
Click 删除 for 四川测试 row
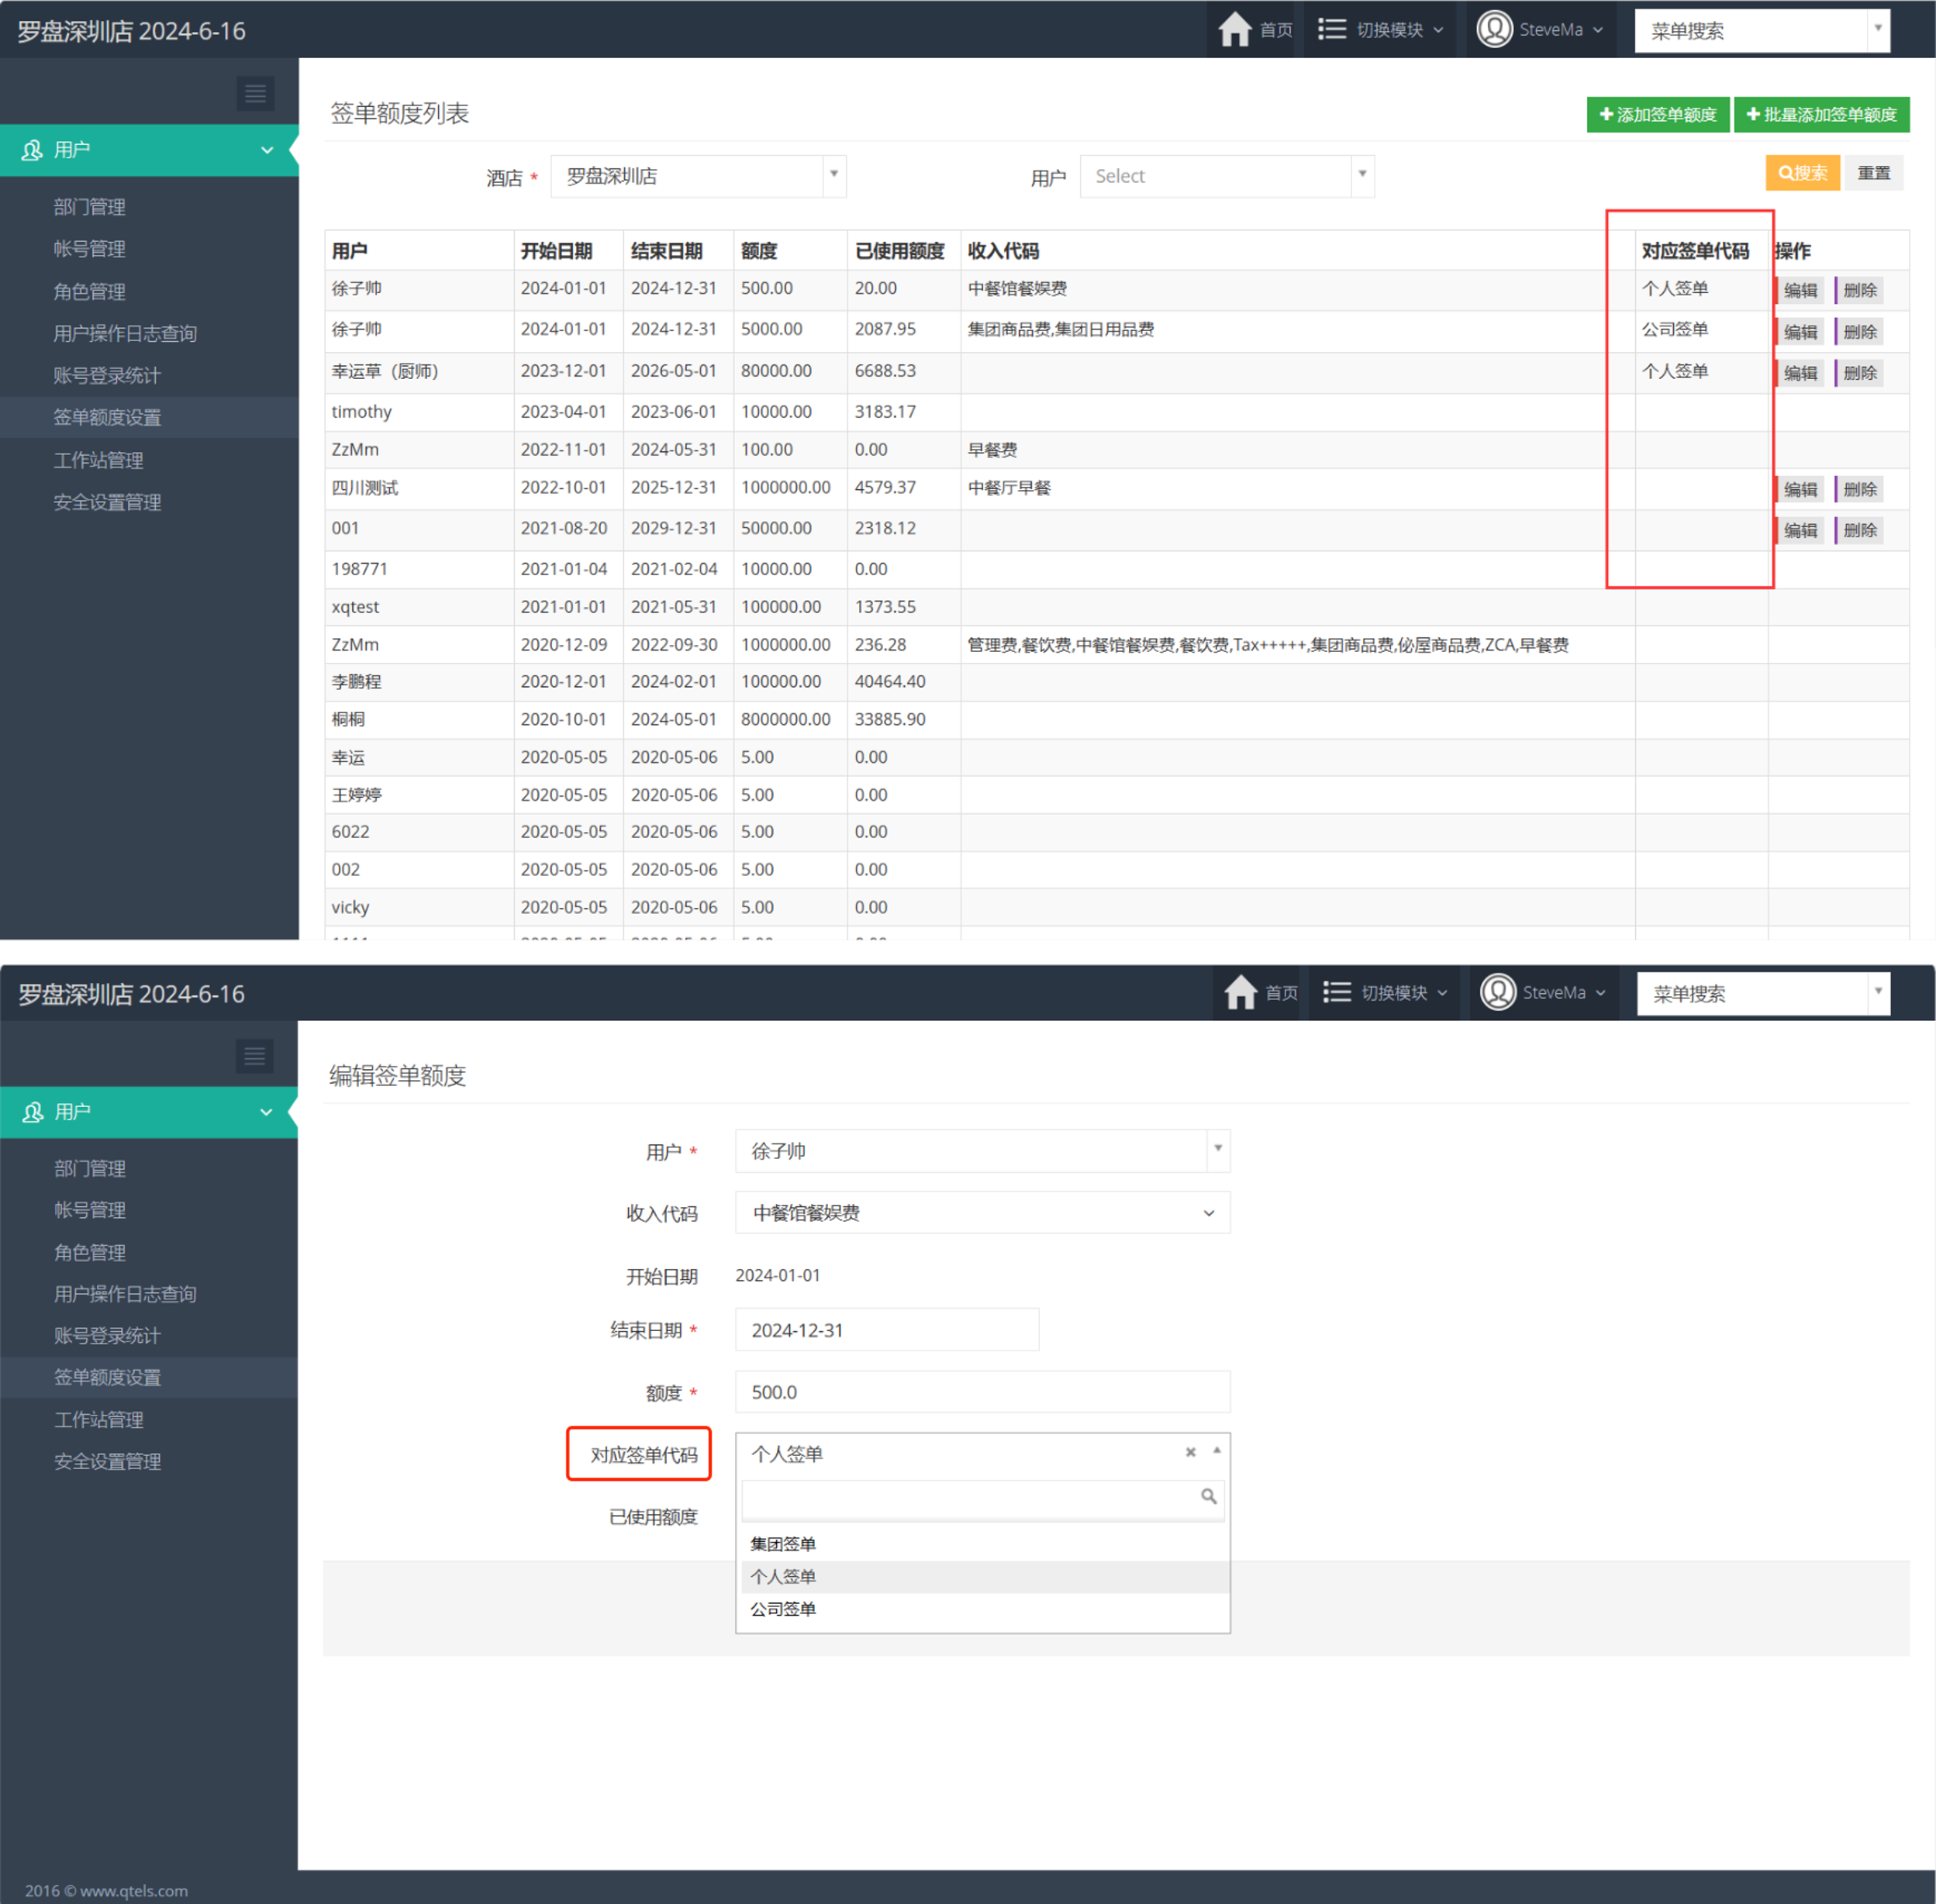tap(1859, 489)
